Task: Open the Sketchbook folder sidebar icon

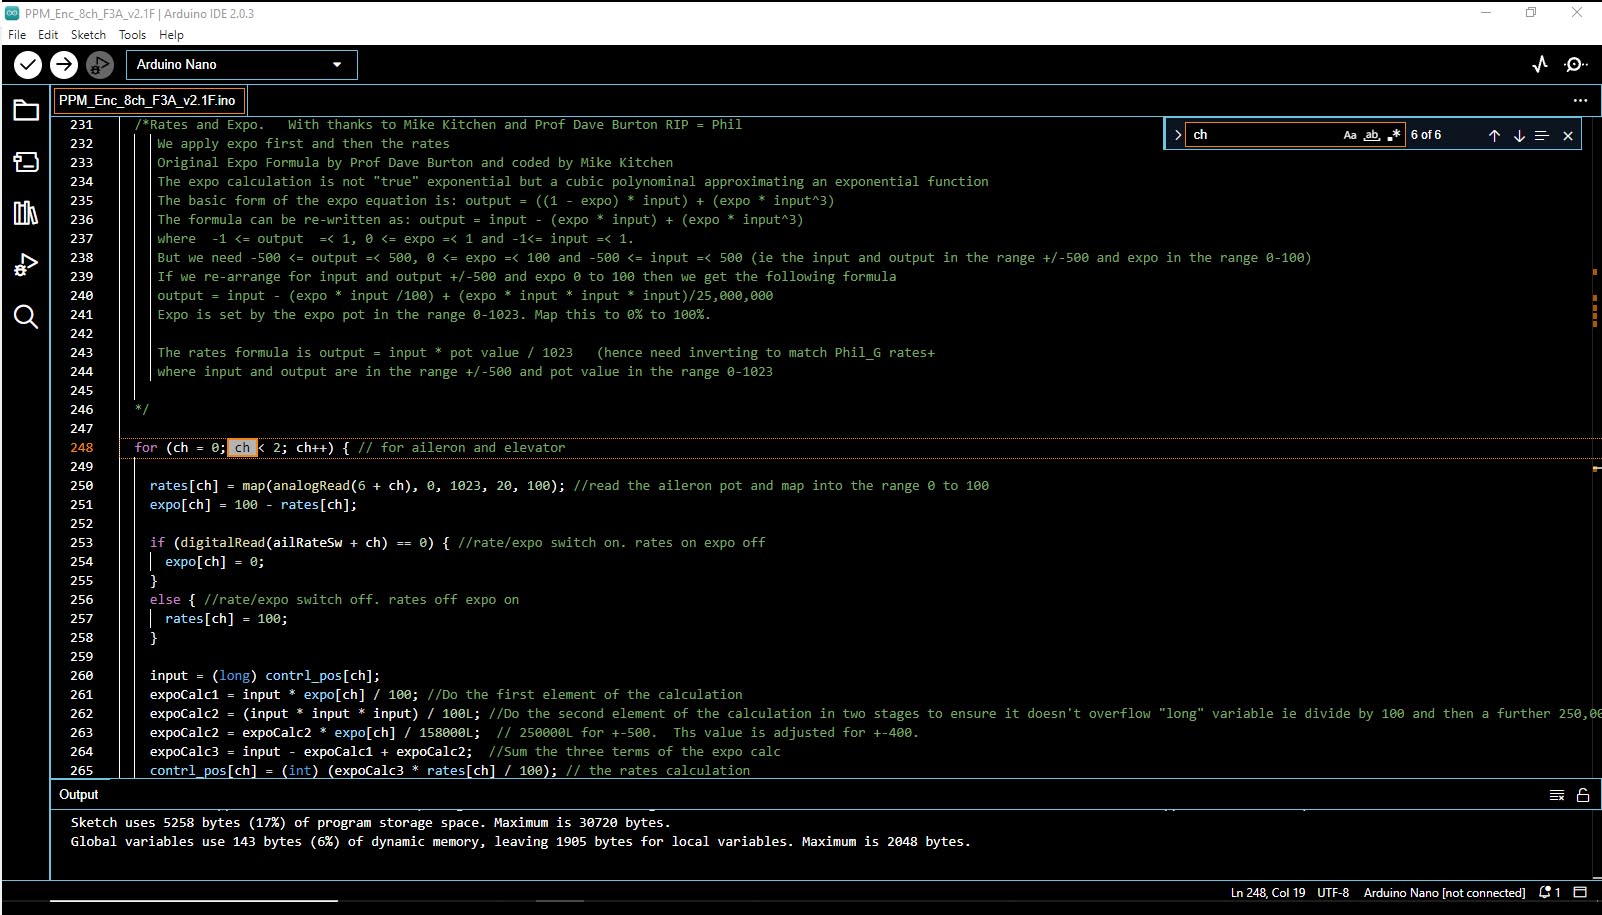Action: click(26, 110)
